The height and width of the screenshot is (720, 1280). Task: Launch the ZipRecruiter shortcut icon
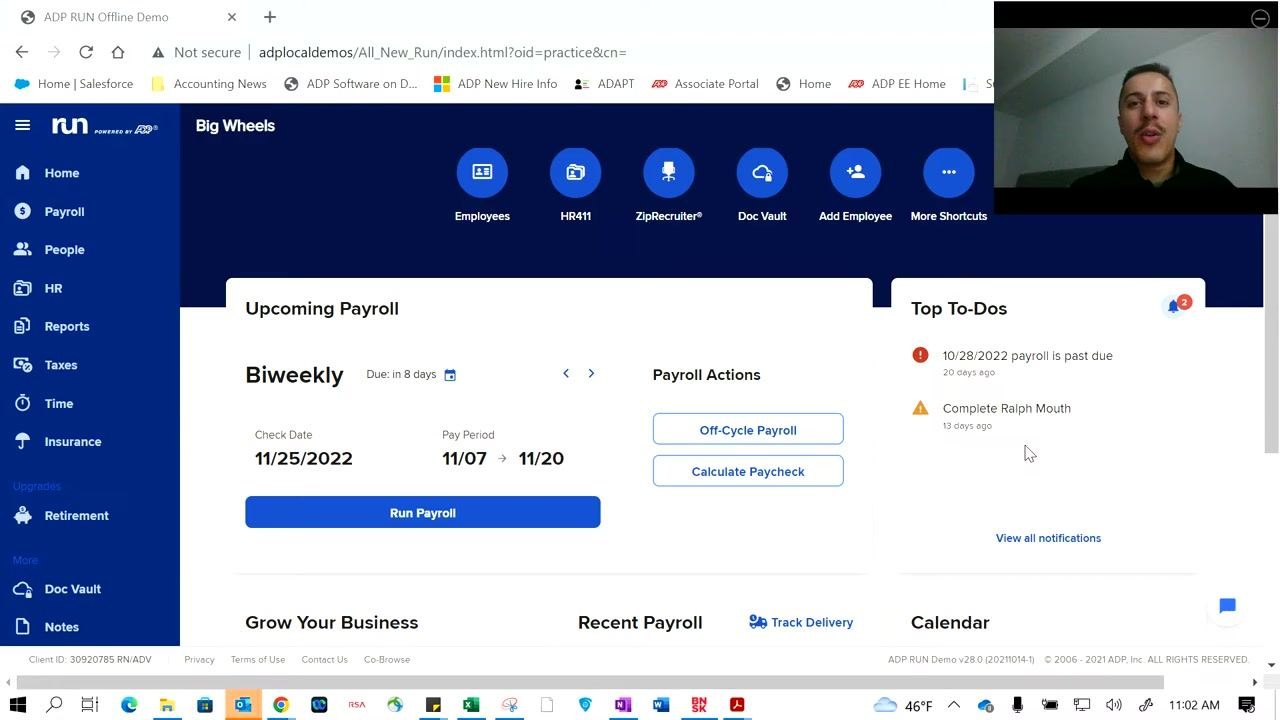[669, 172]
